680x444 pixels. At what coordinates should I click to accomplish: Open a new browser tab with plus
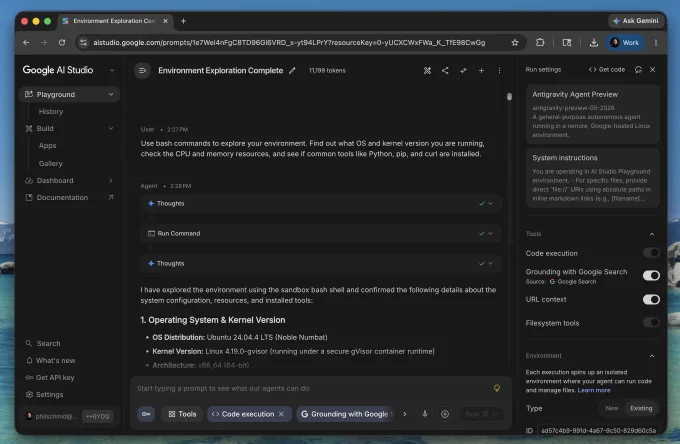[183, 21]
